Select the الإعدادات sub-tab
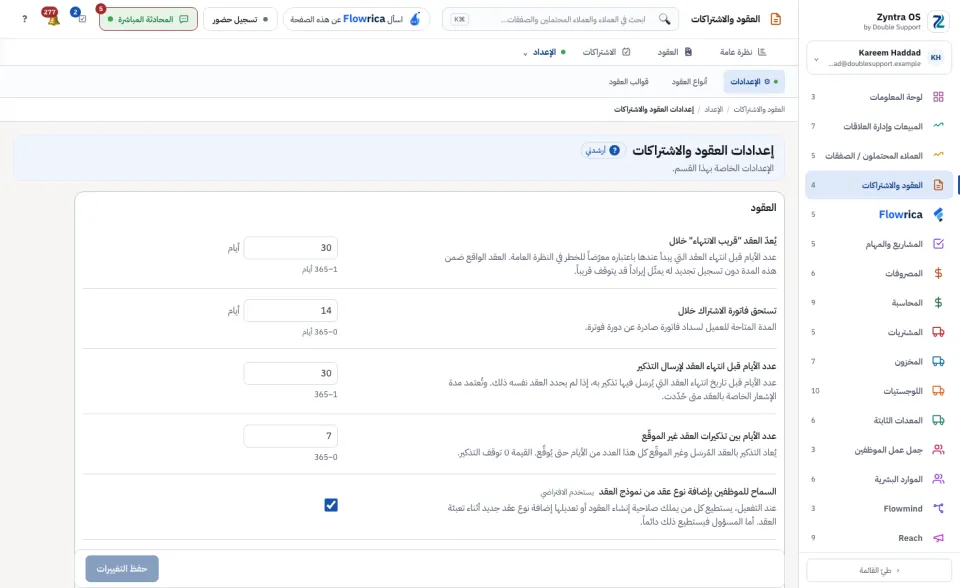The image size is (960, 588). pos(754,81)
